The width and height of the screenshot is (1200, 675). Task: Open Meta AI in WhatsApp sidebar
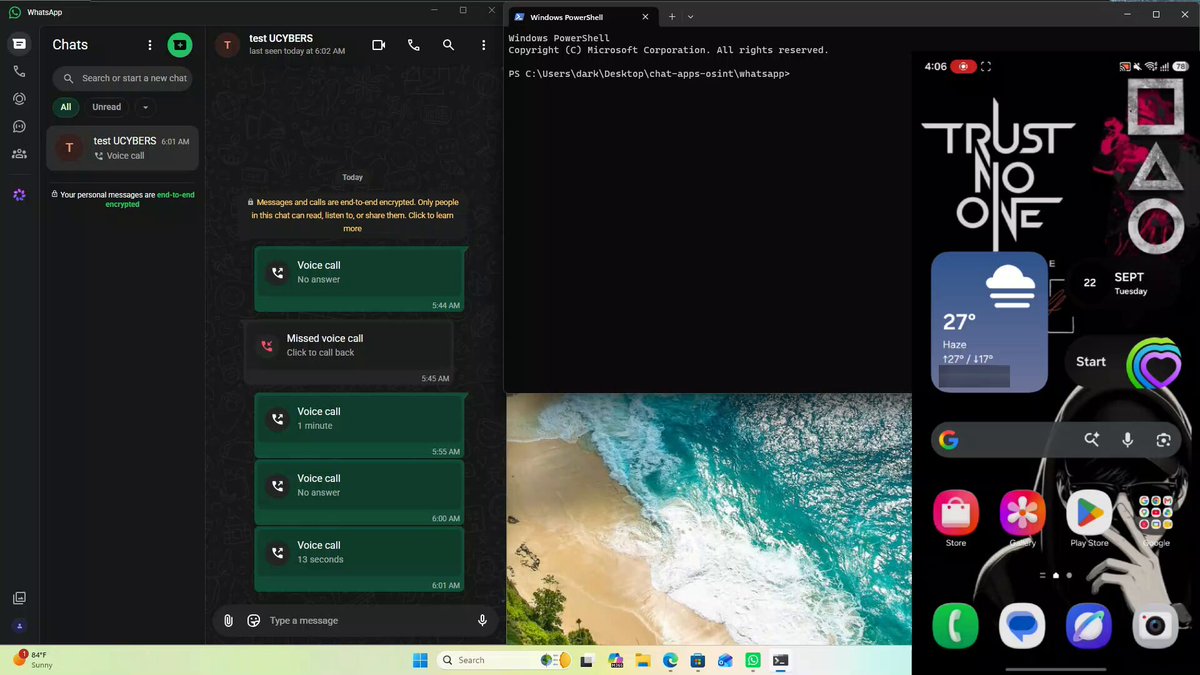point(19,194)
